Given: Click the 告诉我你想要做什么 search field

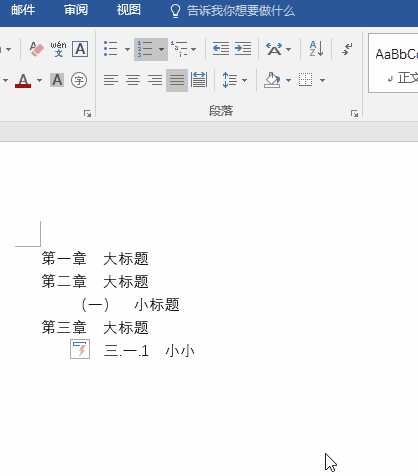Looking at the screenshot, I should click(233, 11).
